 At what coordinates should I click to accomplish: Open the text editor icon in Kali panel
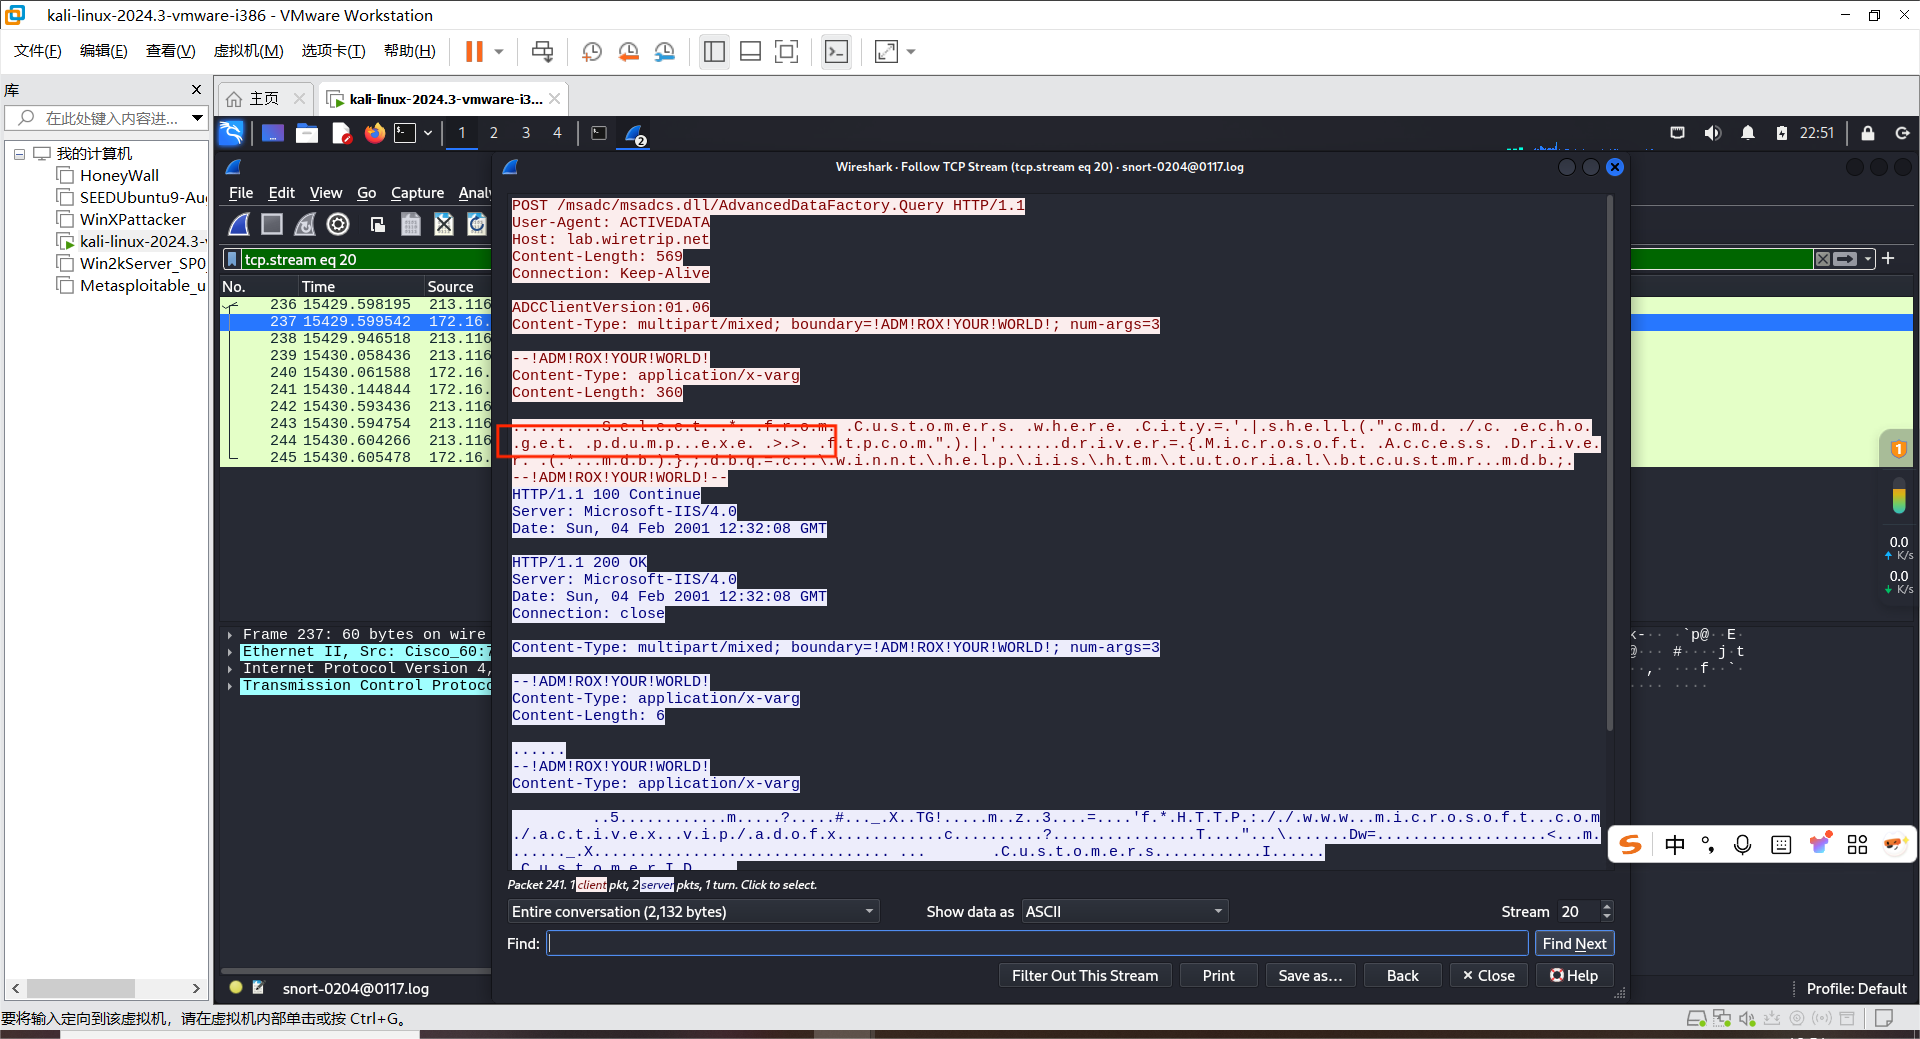[x=341, y=133]
